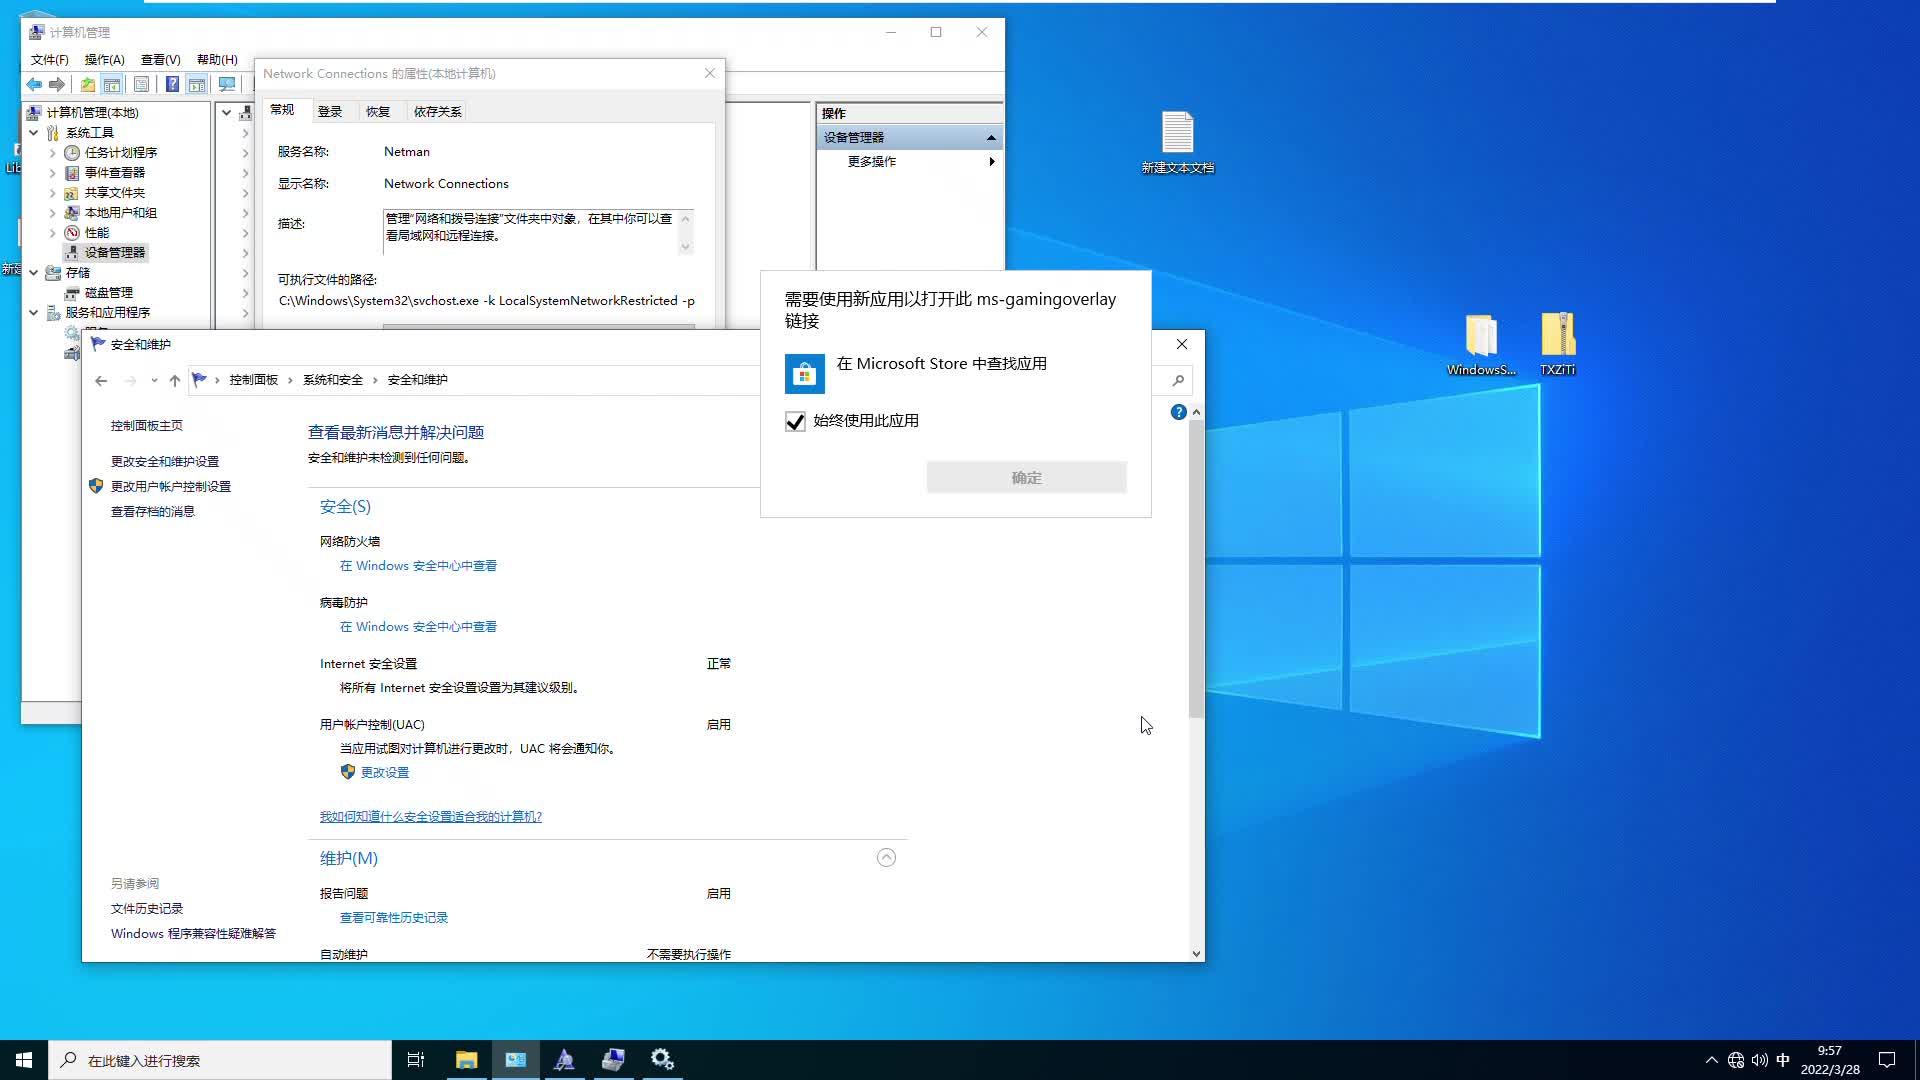Image resolution: width=1920 pixels, height=1080 pixels.
Task: Open the 帮助(H) menu
Action: click(216, 59)
